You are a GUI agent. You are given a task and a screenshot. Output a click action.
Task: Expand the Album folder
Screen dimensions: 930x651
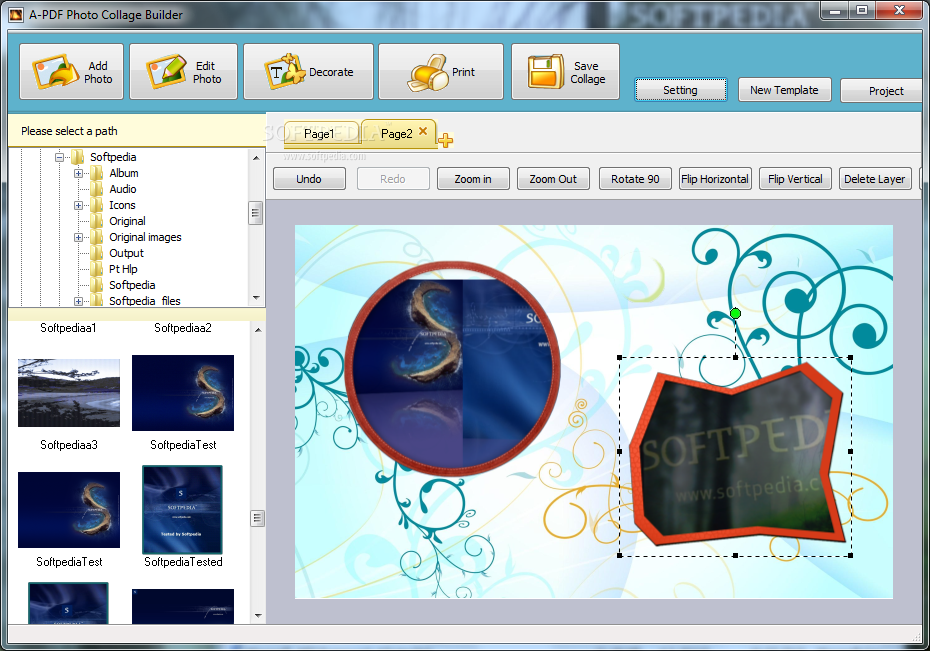(x=78, y=173)
